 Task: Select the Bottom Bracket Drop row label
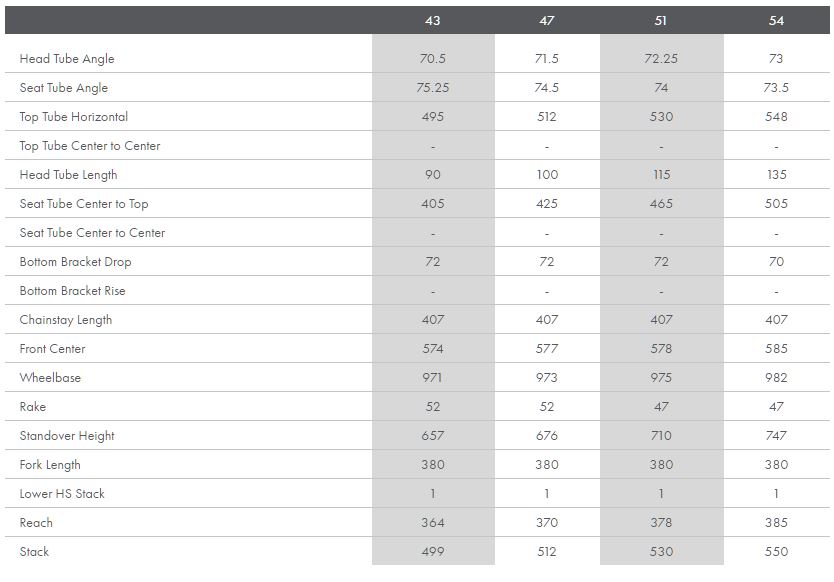(76, 262)
